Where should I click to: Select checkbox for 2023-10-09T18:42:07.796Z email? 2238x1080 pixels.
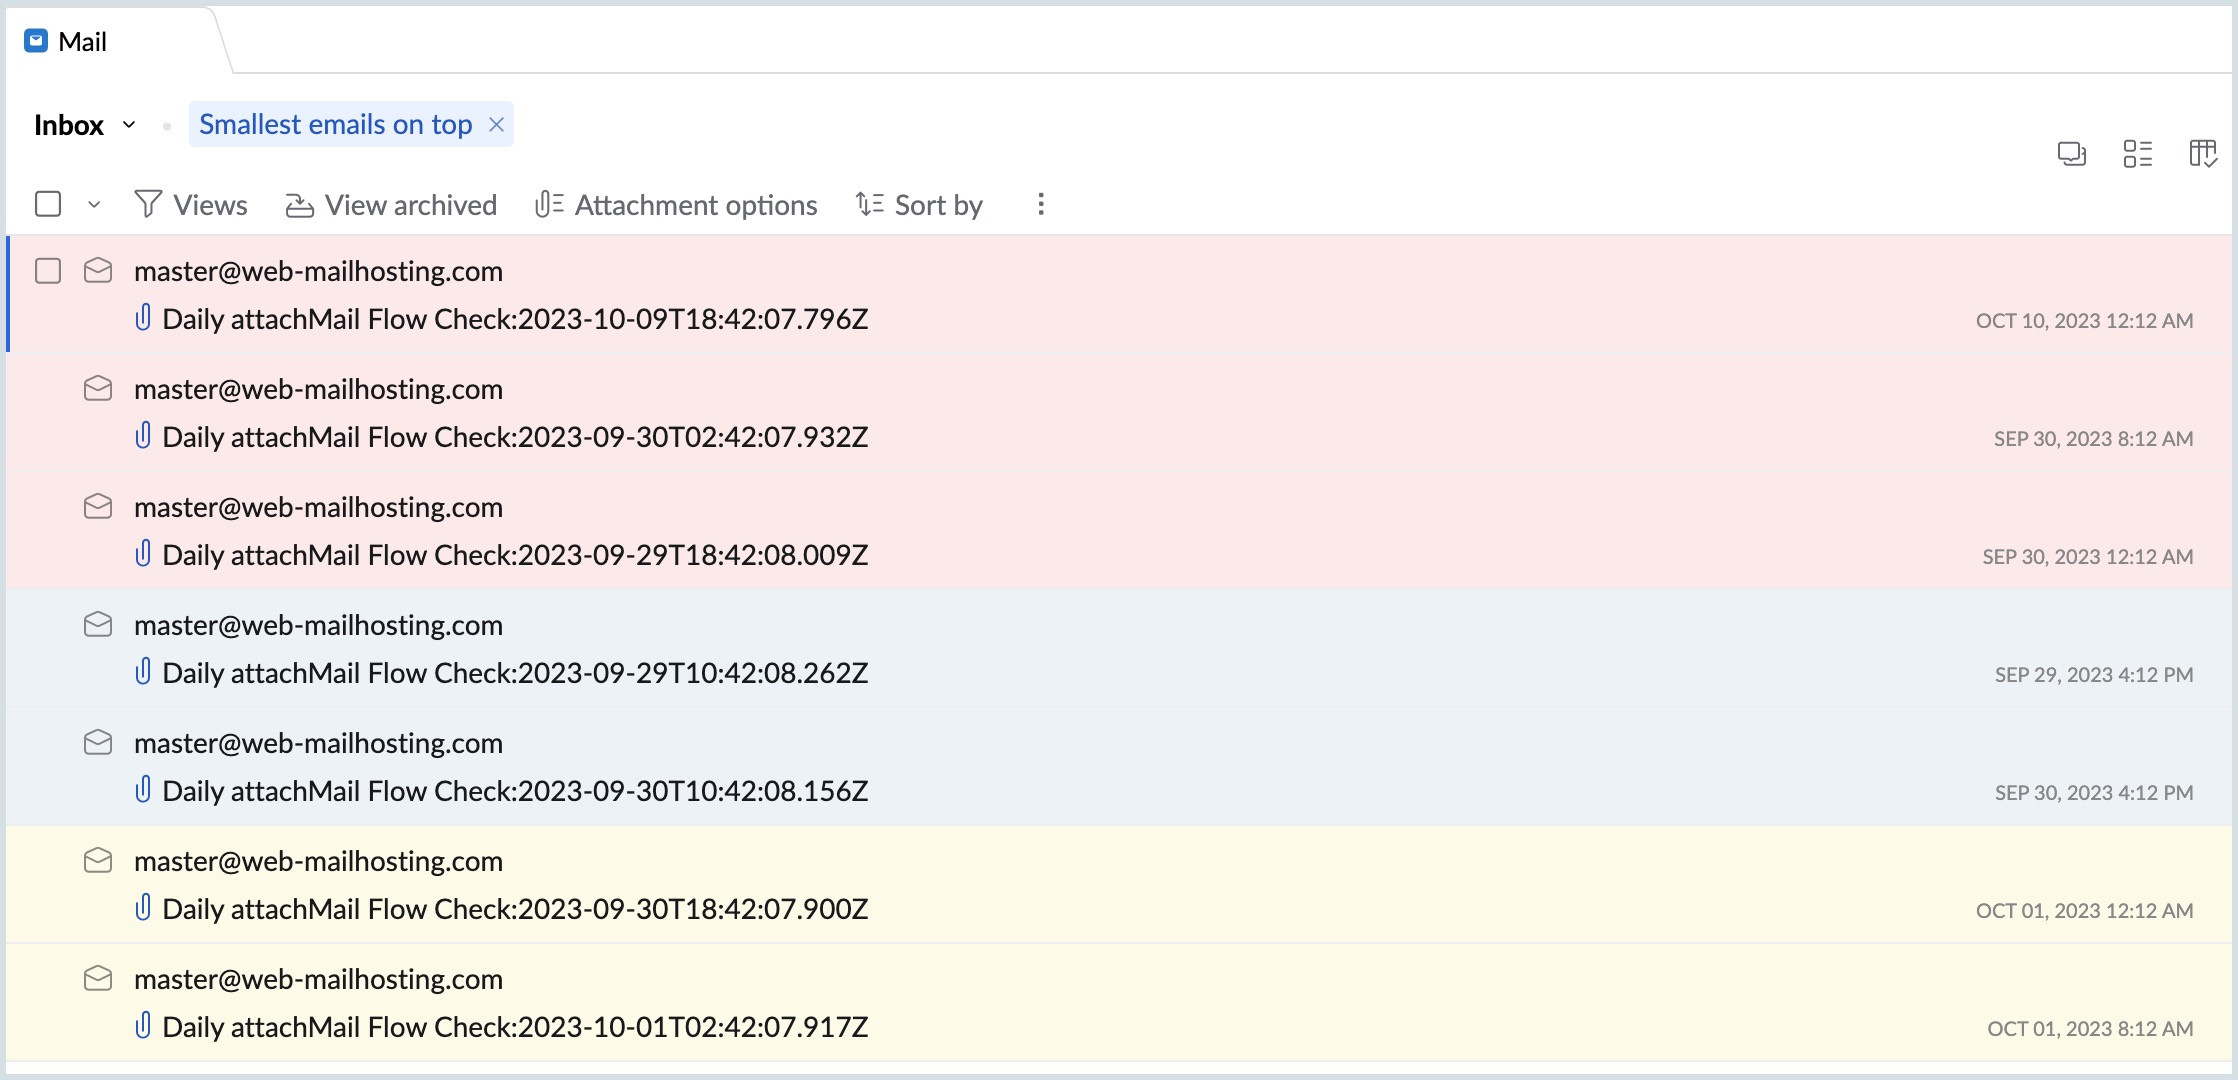pos(48,271)
